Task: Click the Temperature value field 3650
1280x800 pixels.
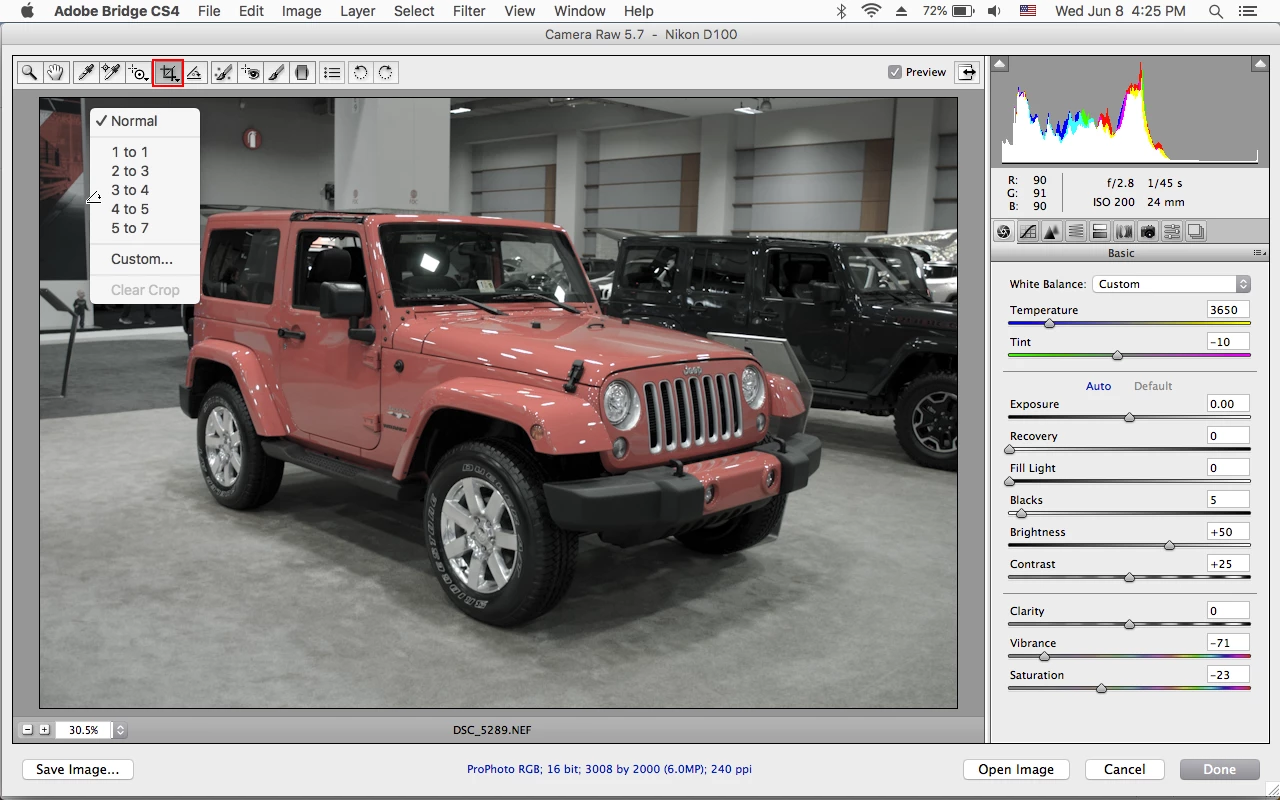Action: [x=1227, y=310]
